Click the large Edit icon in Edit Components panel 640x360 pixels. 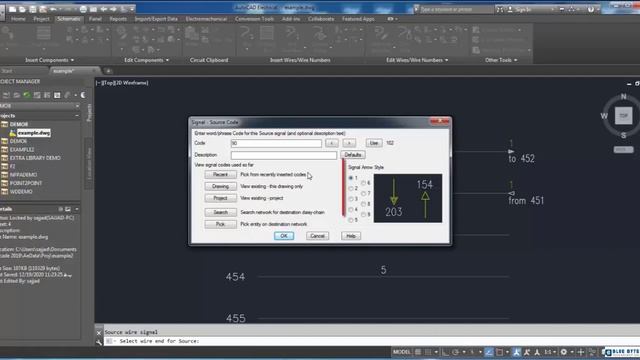point(122,33)
